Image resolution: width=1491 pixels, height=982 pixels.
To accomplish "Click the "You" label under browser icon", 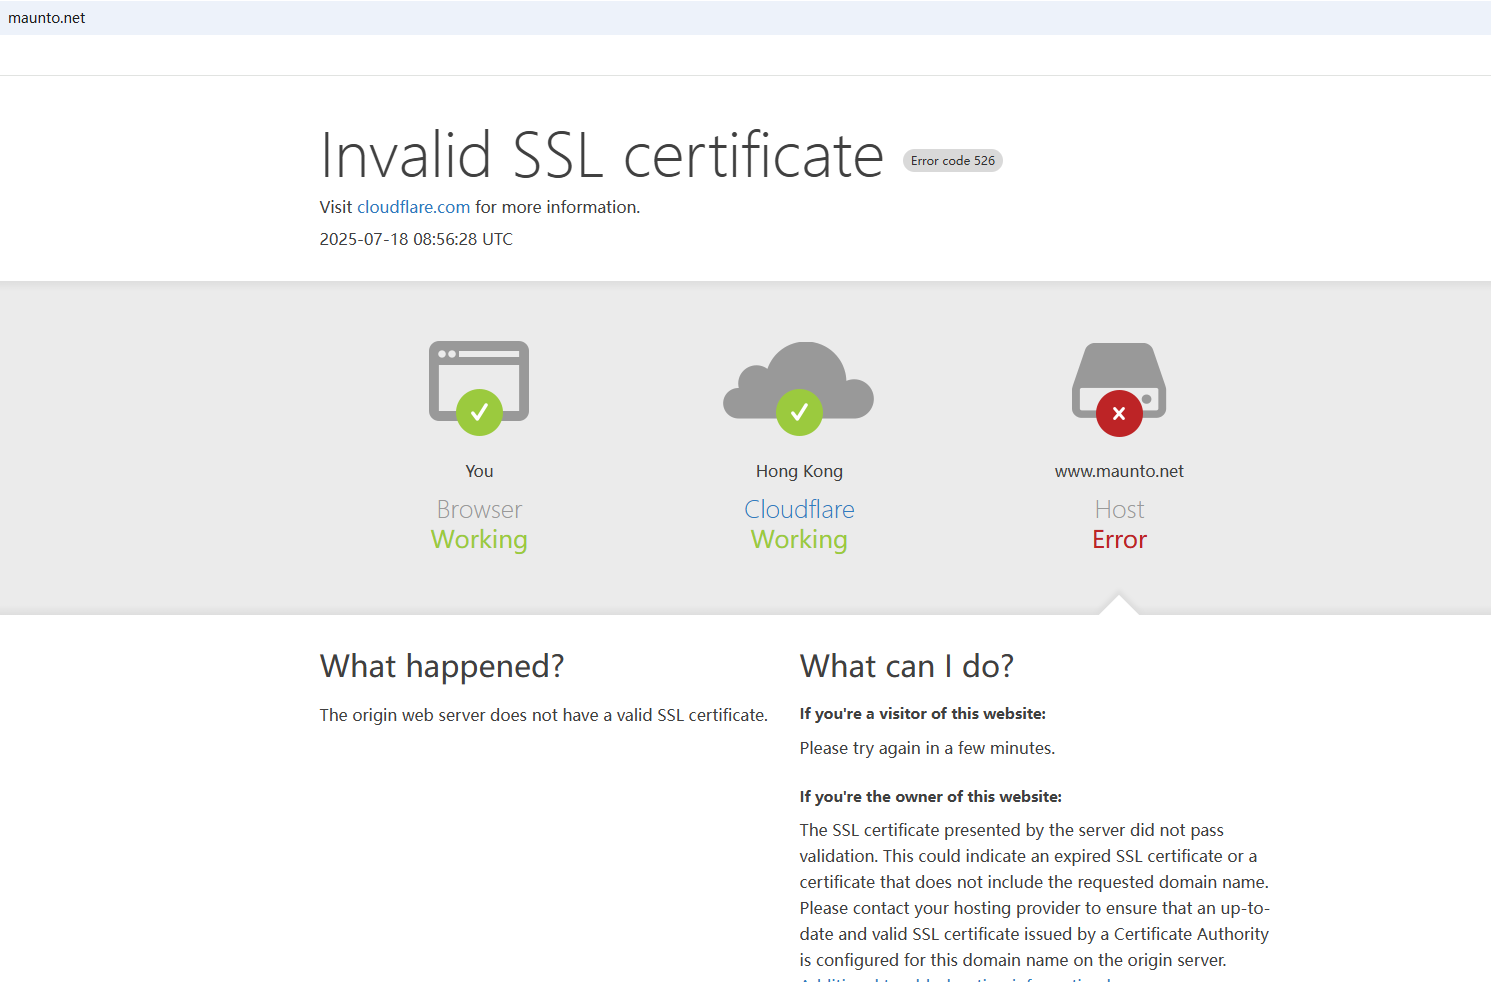I will click(x=479, y=471).
